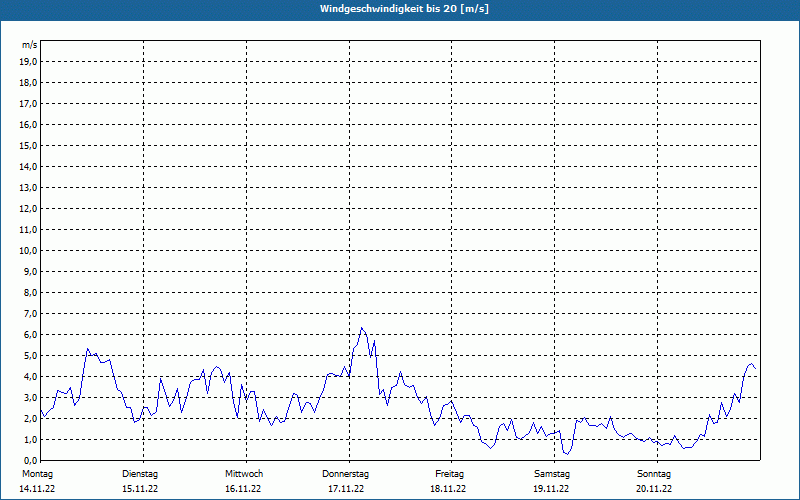Click the 3,0 axis value
Screen dimensions: 800x500
(30, 397)
